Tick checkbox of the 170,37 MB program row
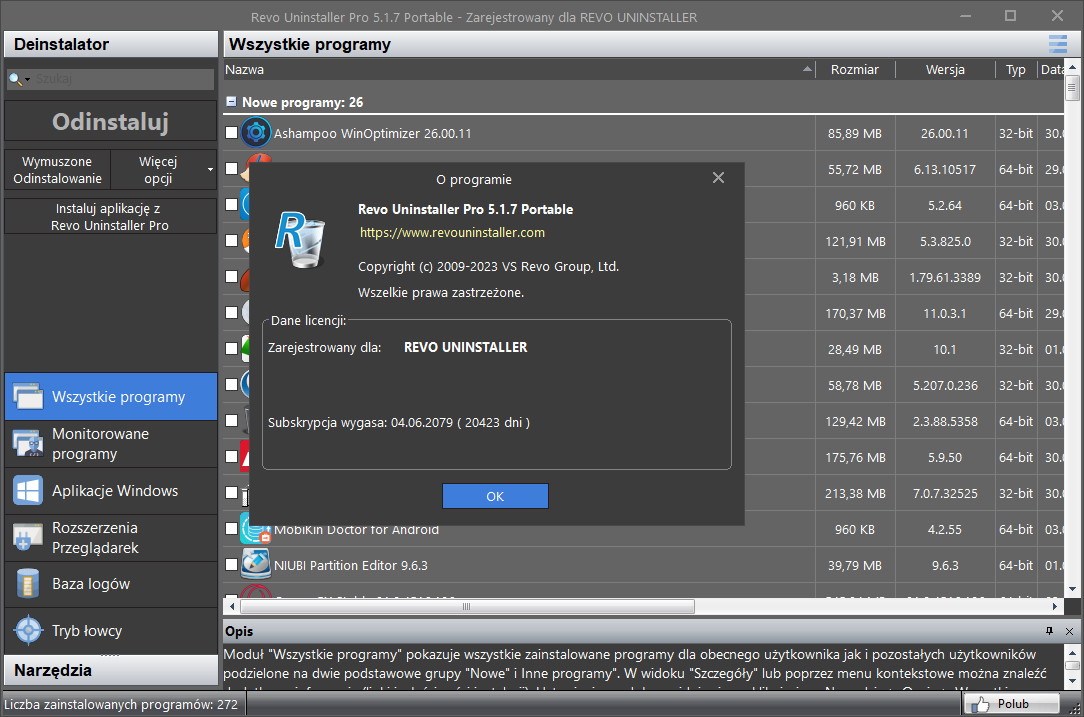Screen dimensions: 1084x717 [232, 312]
